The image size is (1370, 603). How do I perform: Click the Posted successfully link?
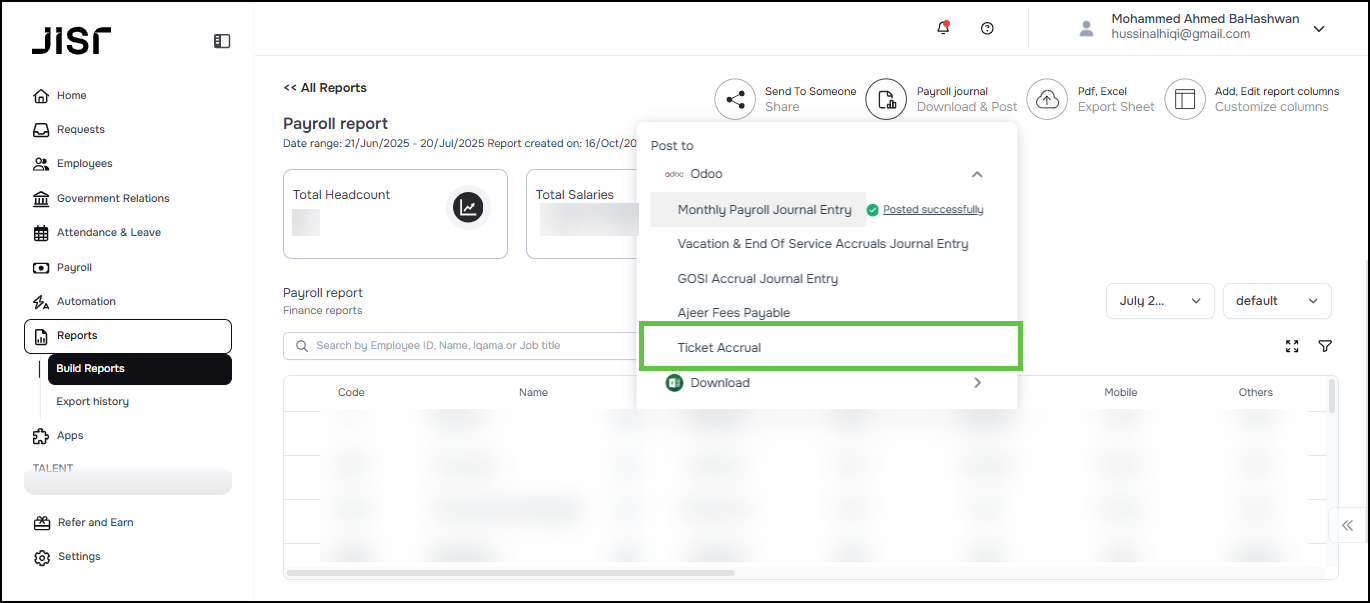pyautogui.click(x=932, y=210)
